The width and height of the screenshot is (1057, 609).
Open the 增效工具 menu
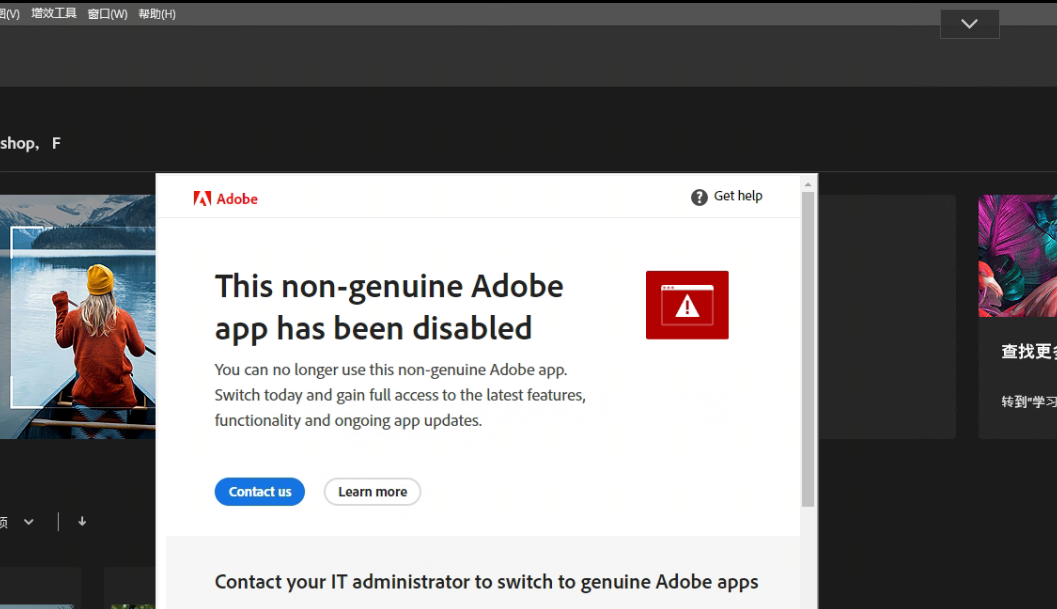coord(54,13)
